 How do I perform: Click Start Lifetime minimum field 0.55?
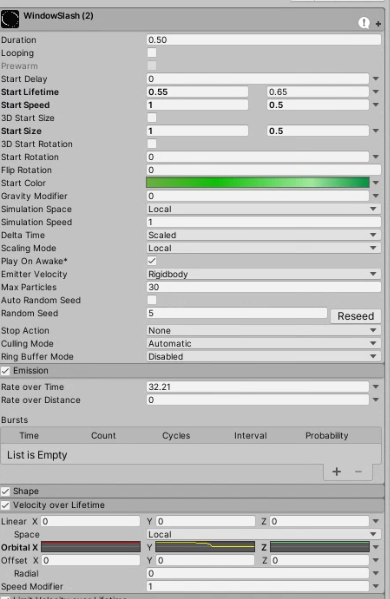(197, 92)
